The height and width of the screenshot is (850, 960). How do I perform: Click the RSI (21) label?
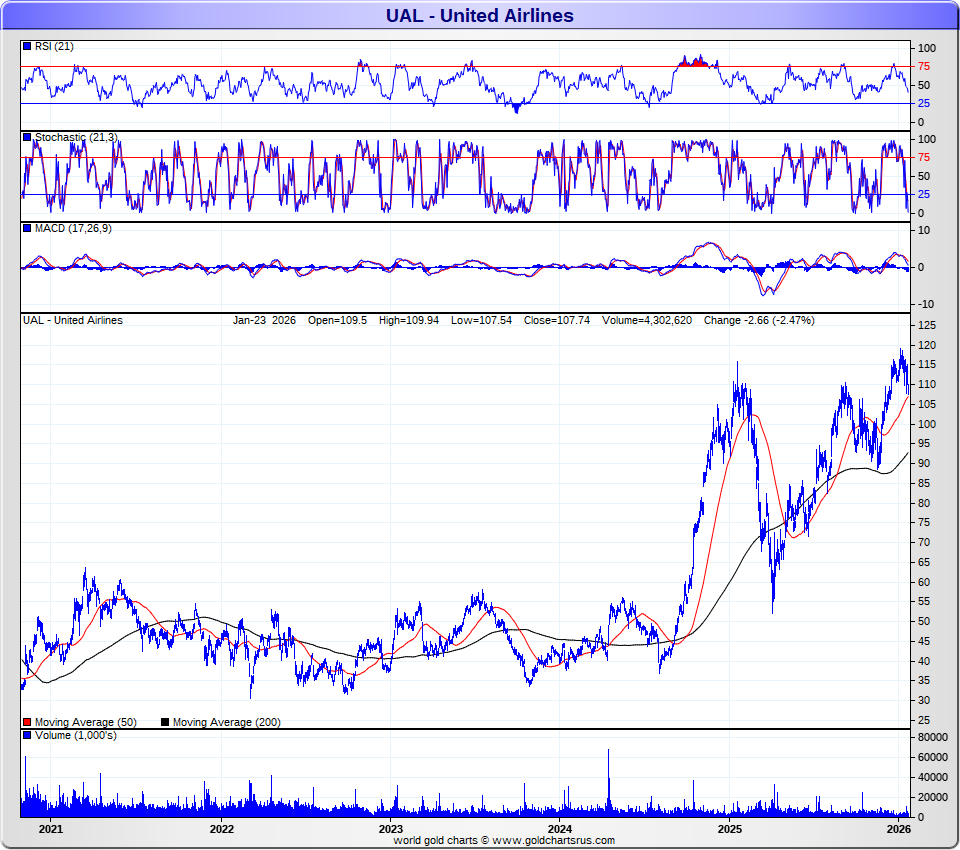pos(54,47)
